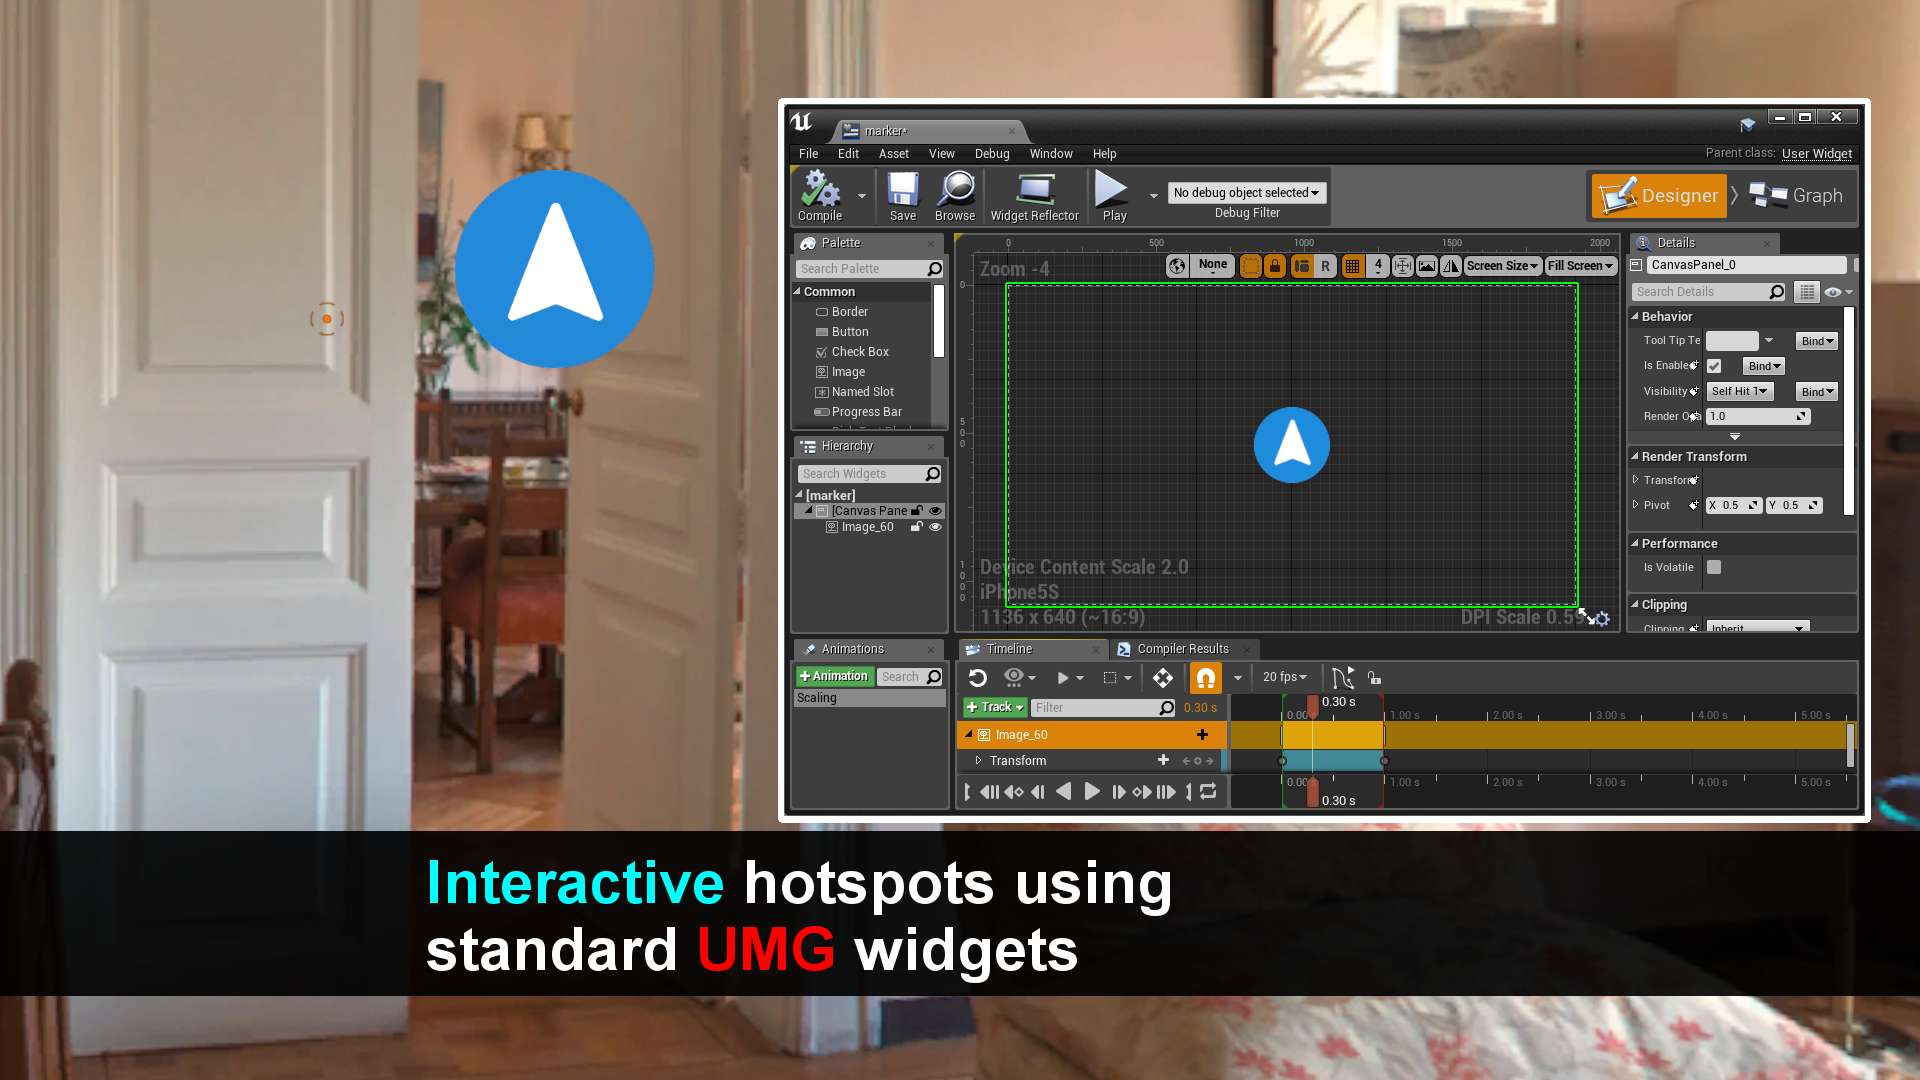Click the Play preview button
This screenshot has width=1920, height=1080.
[x=1113, y=196]
